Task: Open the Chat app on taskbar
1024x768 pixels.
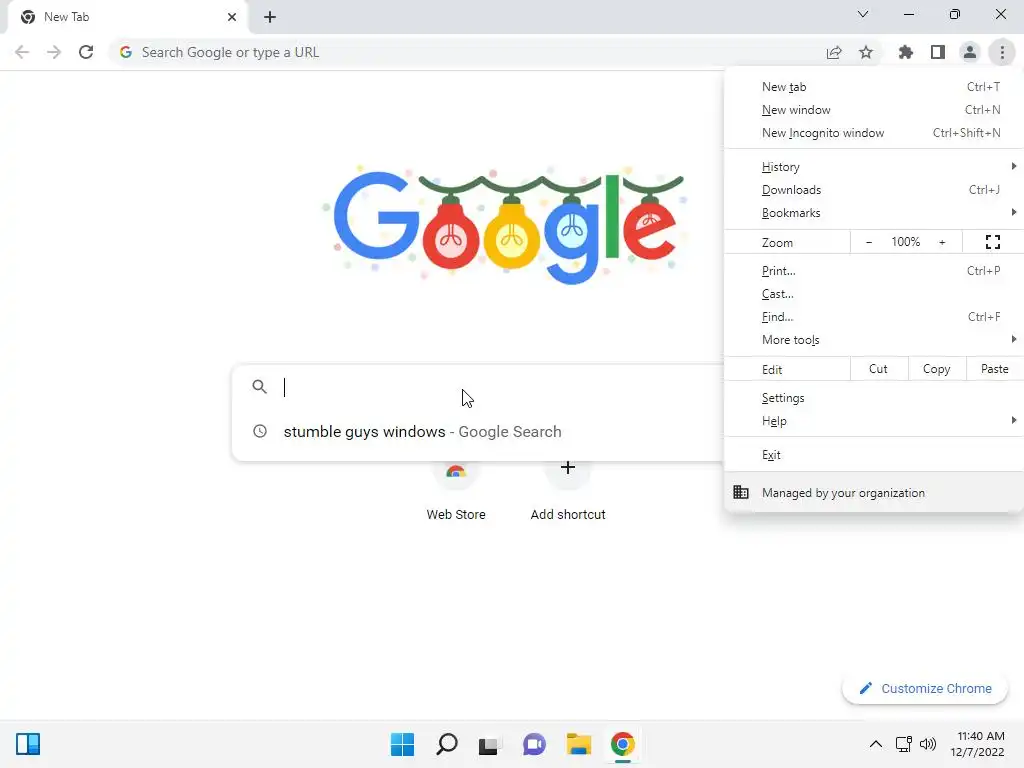Action: [534, 744]
